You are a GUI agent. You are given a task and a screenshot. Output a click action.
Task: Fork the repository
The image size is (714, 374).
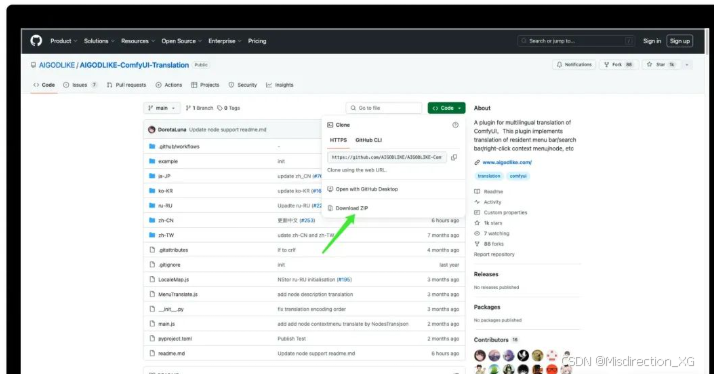618,65
